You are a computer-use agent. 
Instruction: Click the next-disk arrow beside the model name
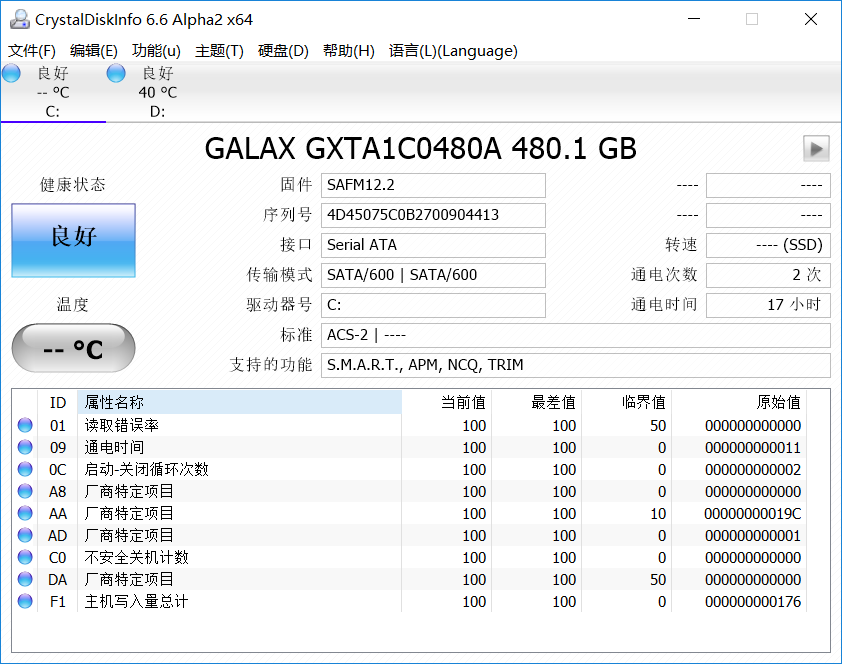click(x=816, y=148)
